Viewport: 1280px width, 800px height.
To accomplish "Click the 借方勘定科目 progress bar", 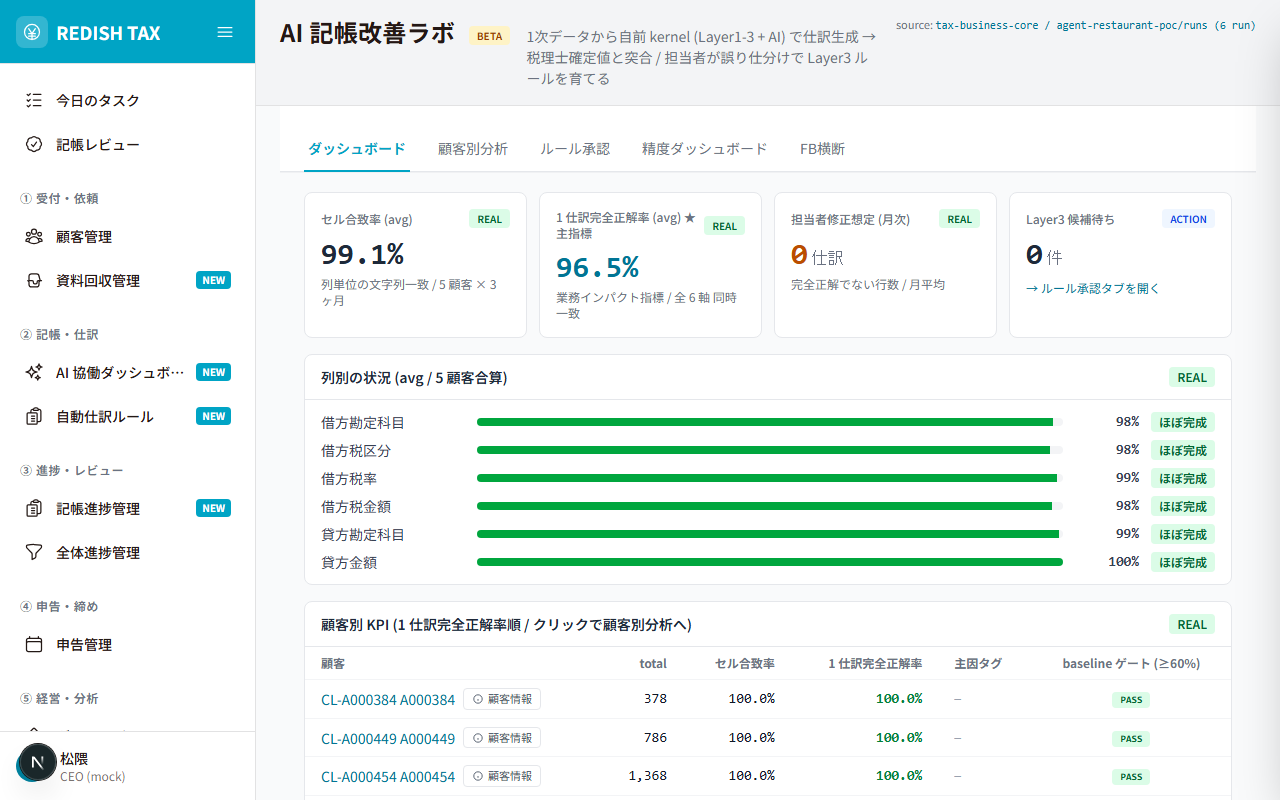I will click(770, 422).
